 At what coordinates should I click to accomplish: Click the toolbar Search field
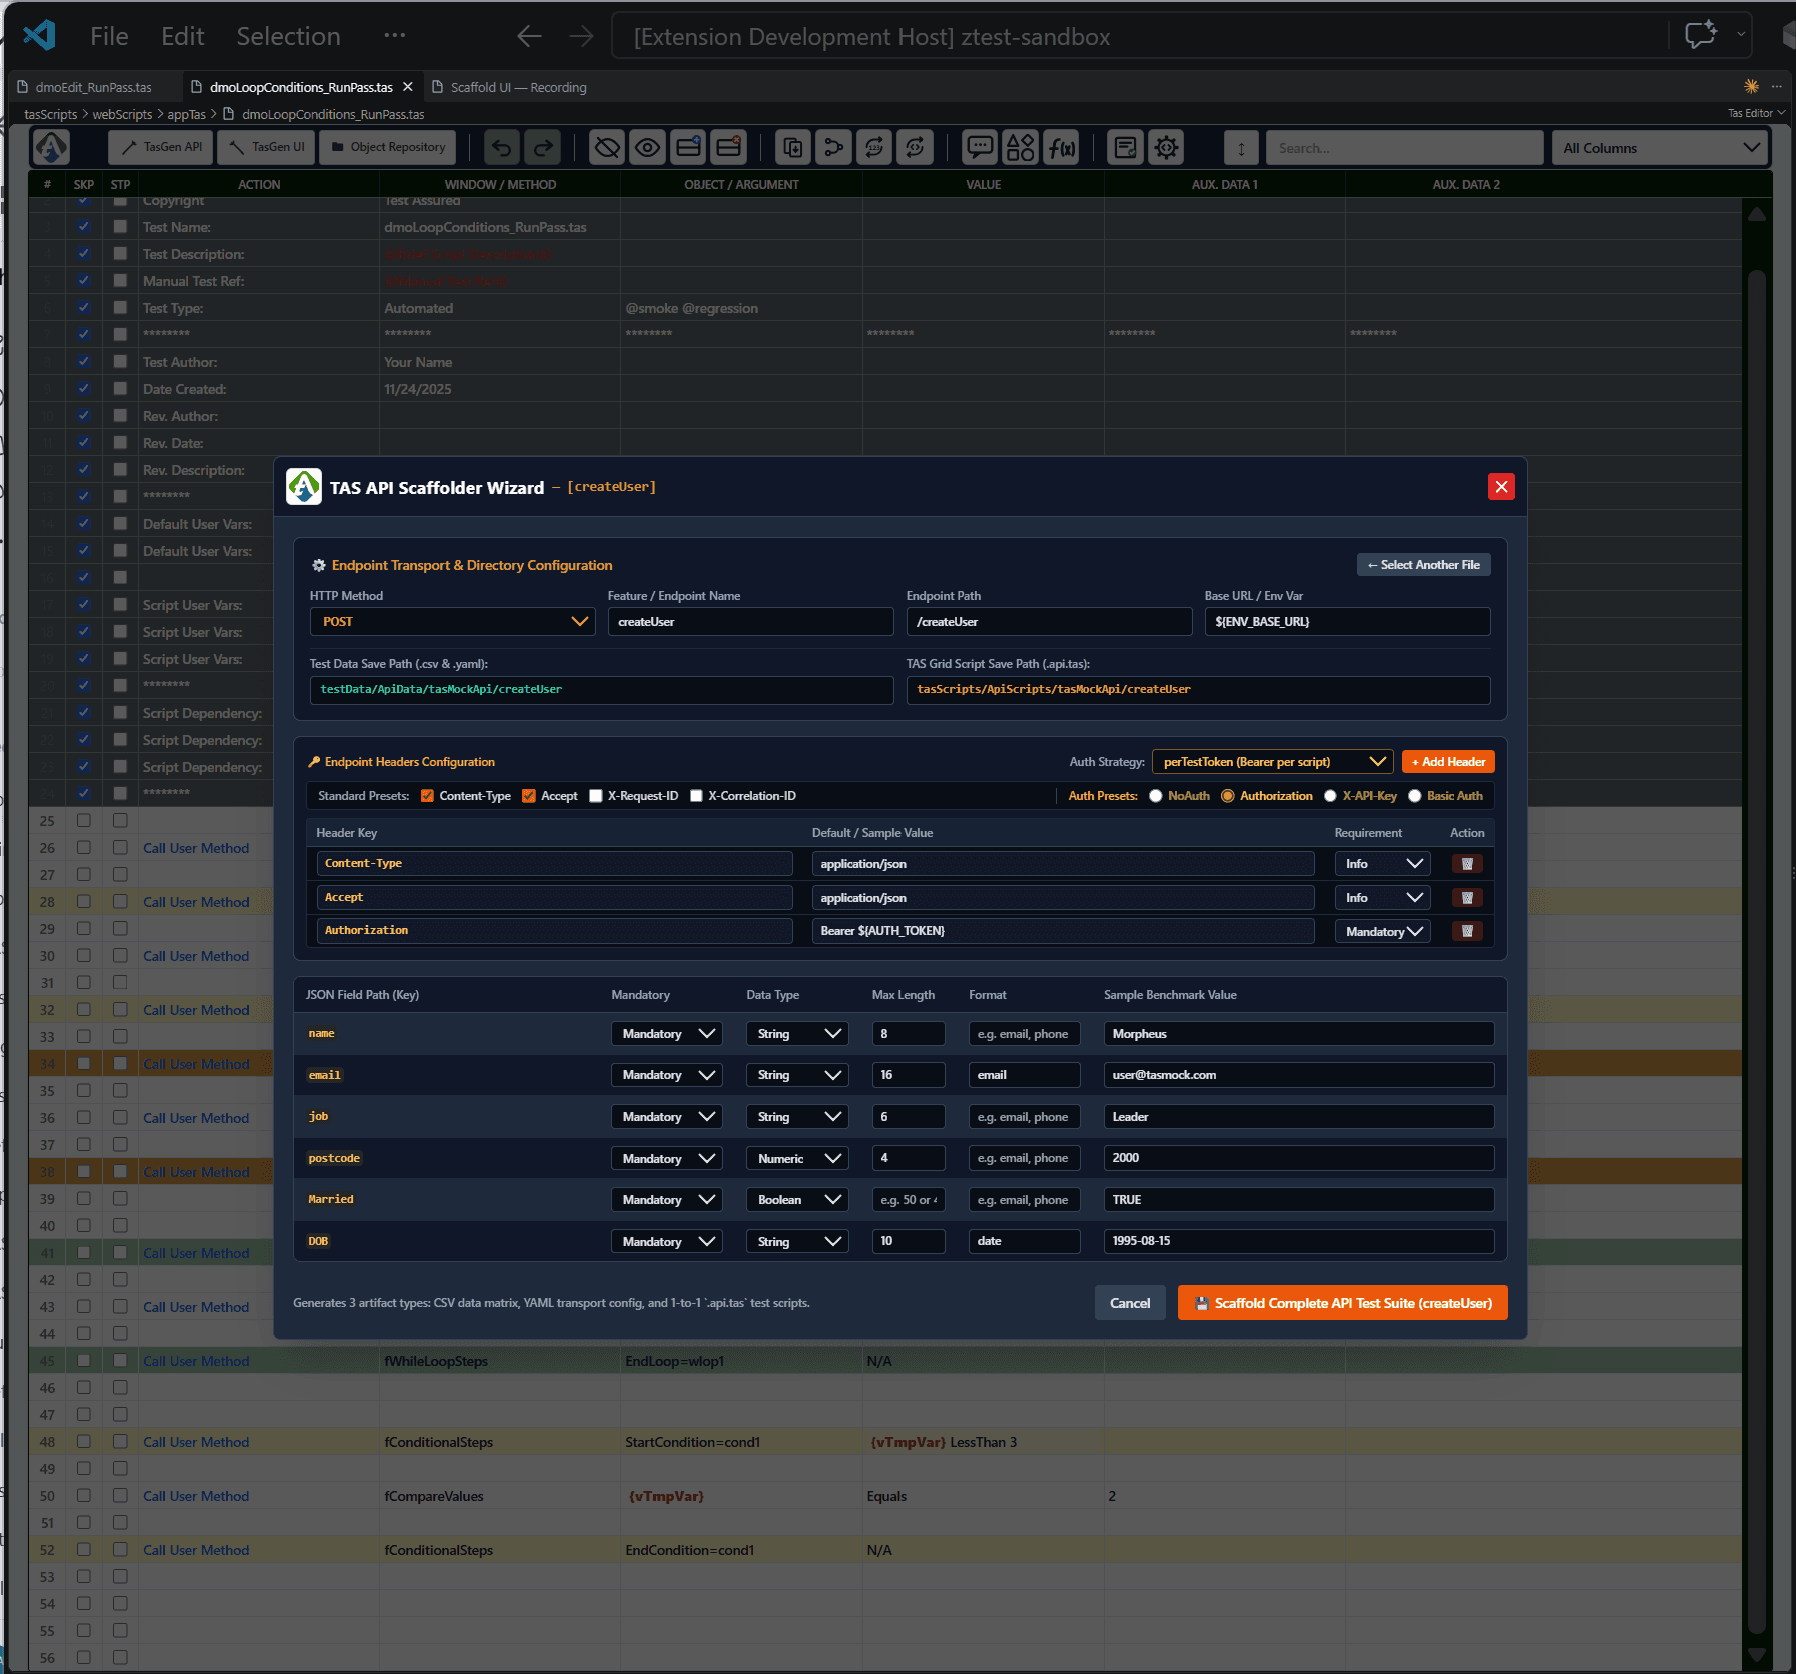(x=1404, y=148)
